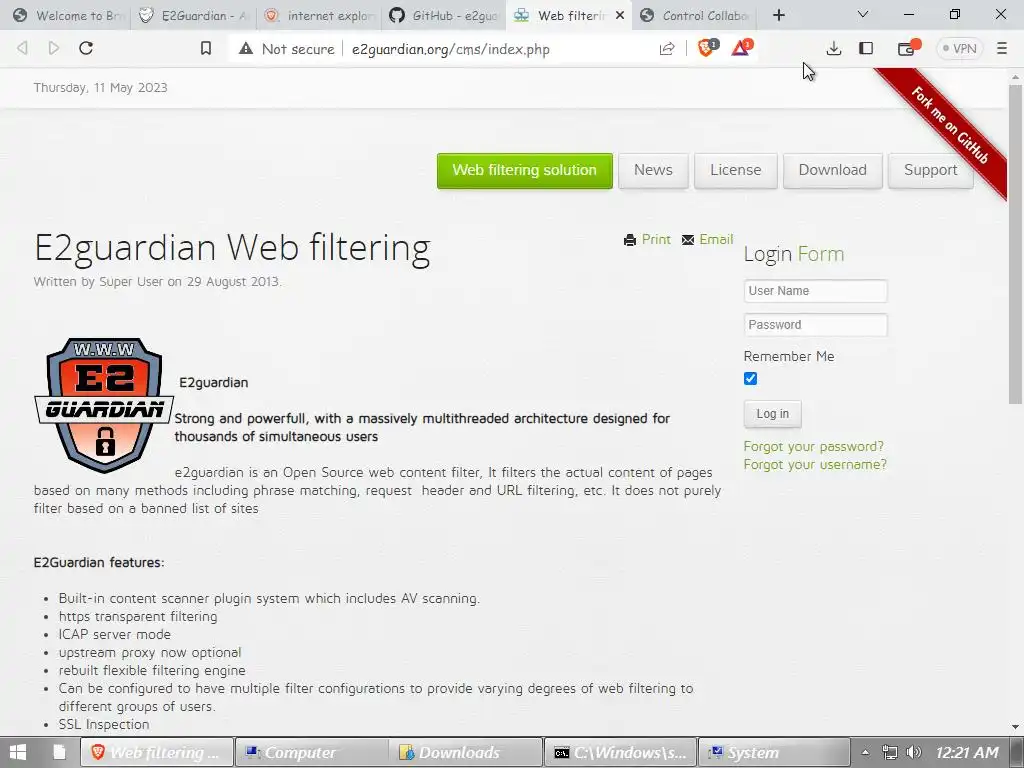Click the Email link
Image resolution: width=1024 pixels, height=768 pixels.
[716, 239]
